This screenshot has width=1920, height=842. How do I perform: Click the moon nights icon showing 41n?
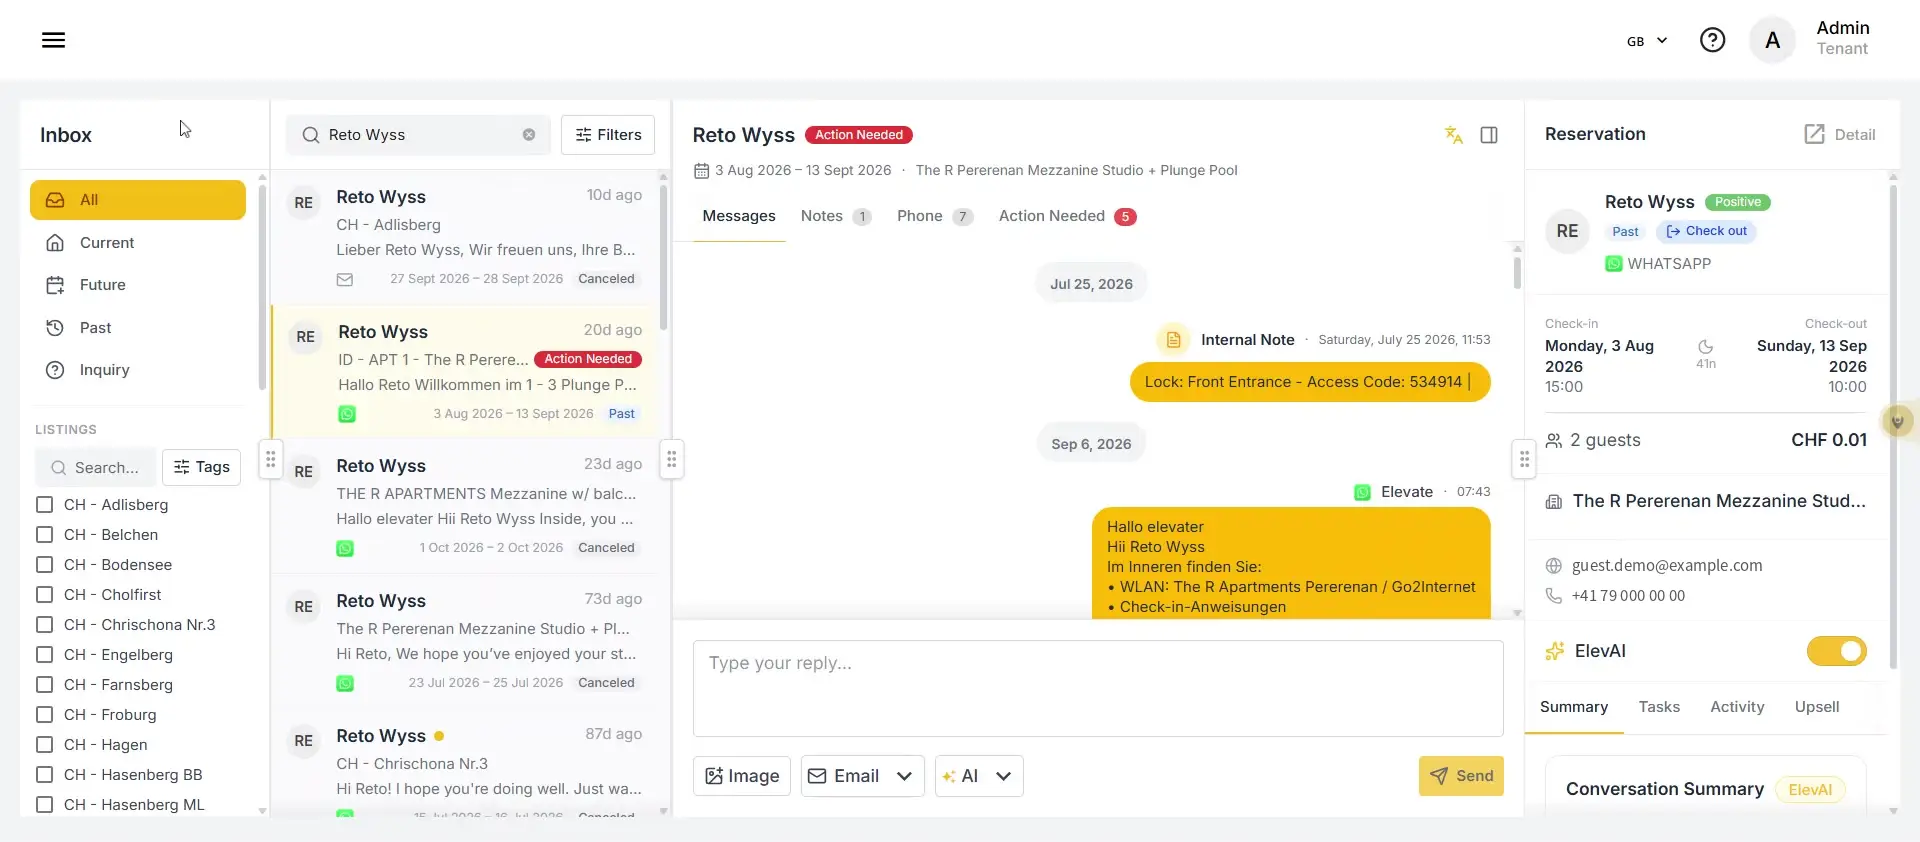pyautogui.click(x=1706, y=347)
